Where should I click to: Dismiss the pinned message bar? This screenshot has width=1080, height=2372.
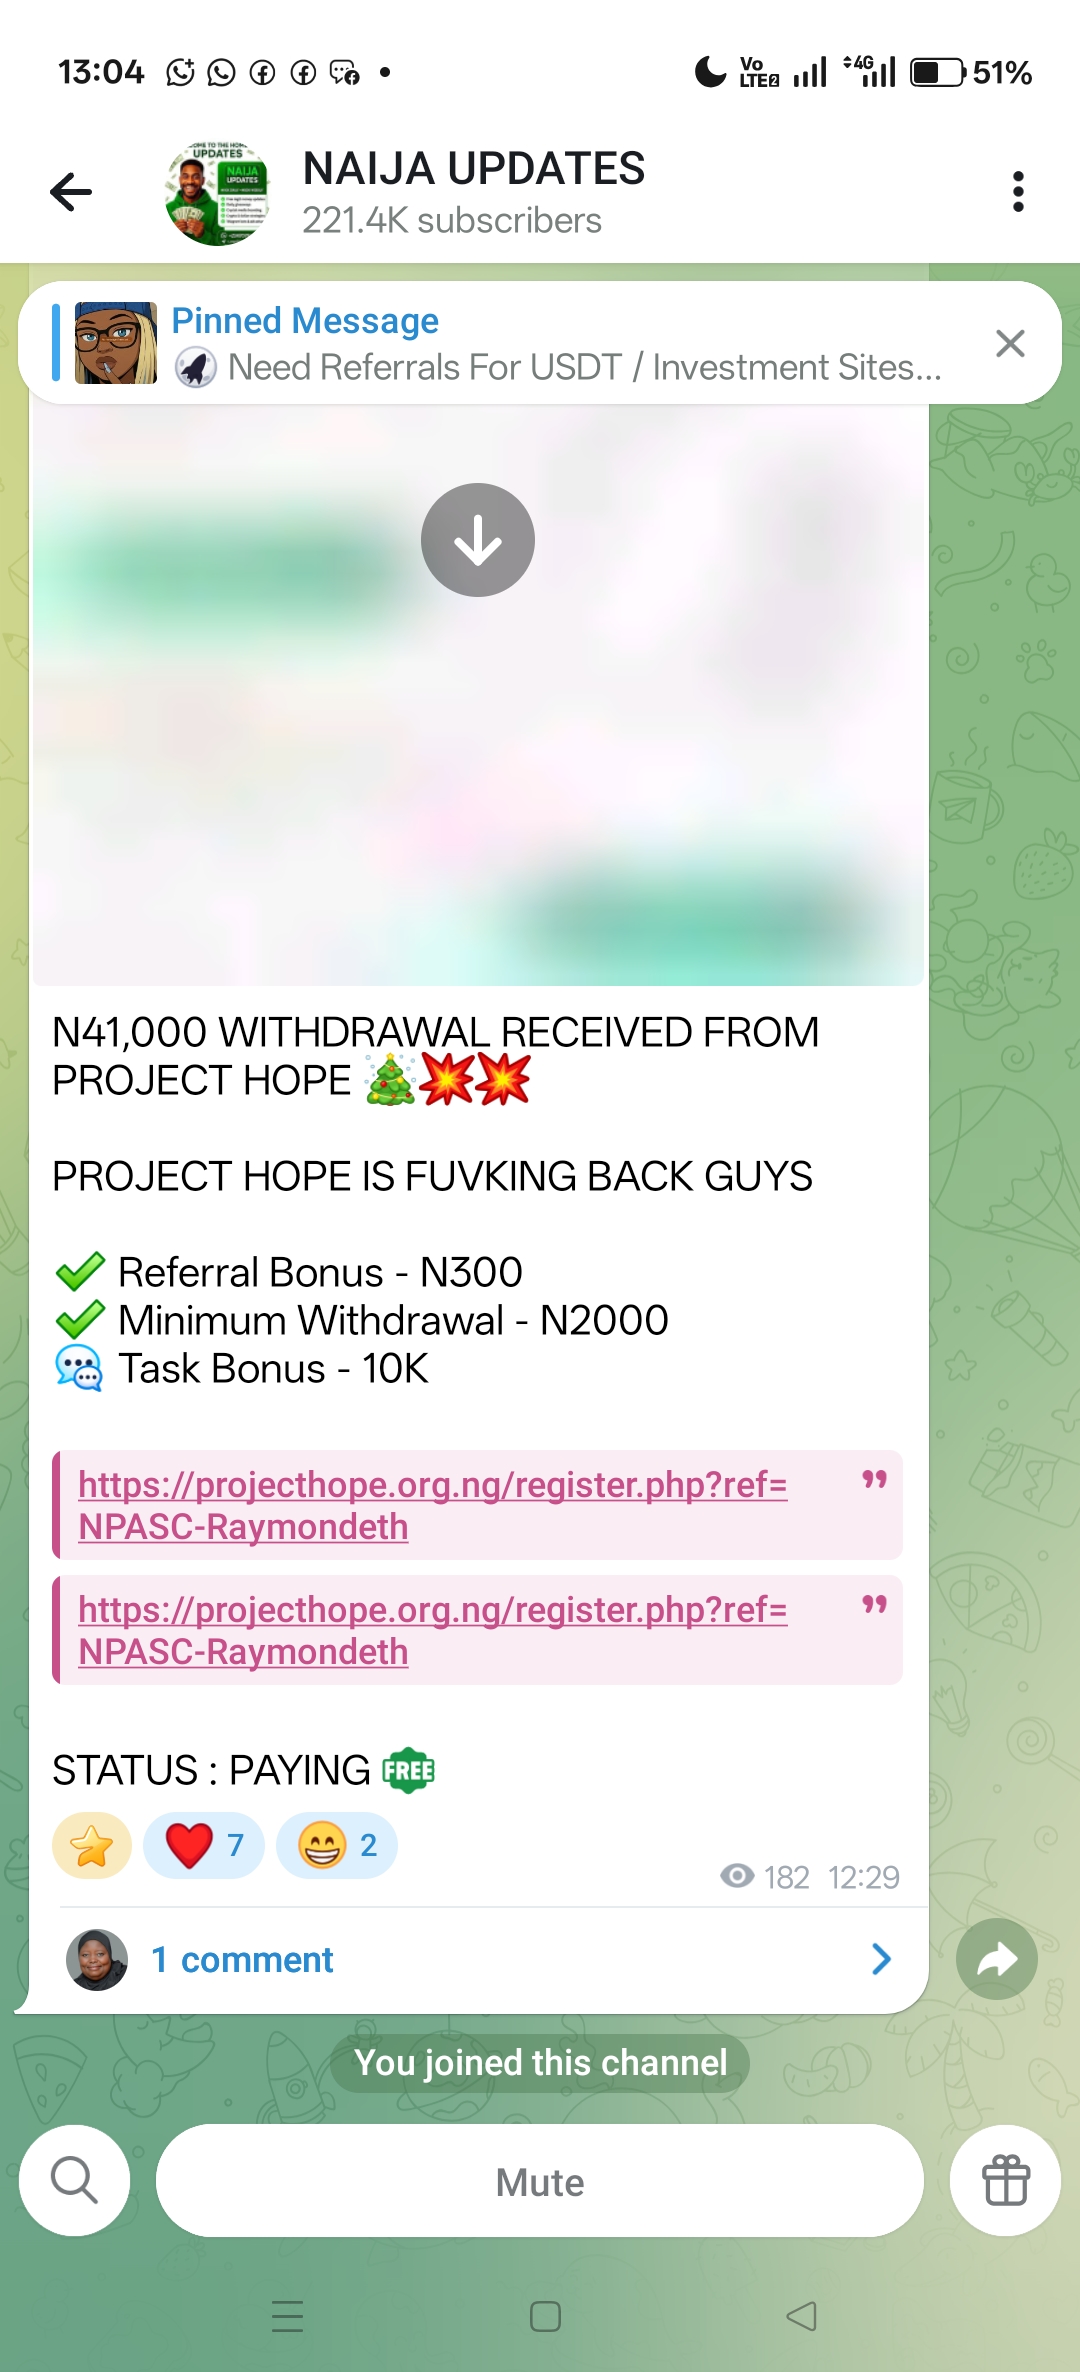coord(1010,343)
